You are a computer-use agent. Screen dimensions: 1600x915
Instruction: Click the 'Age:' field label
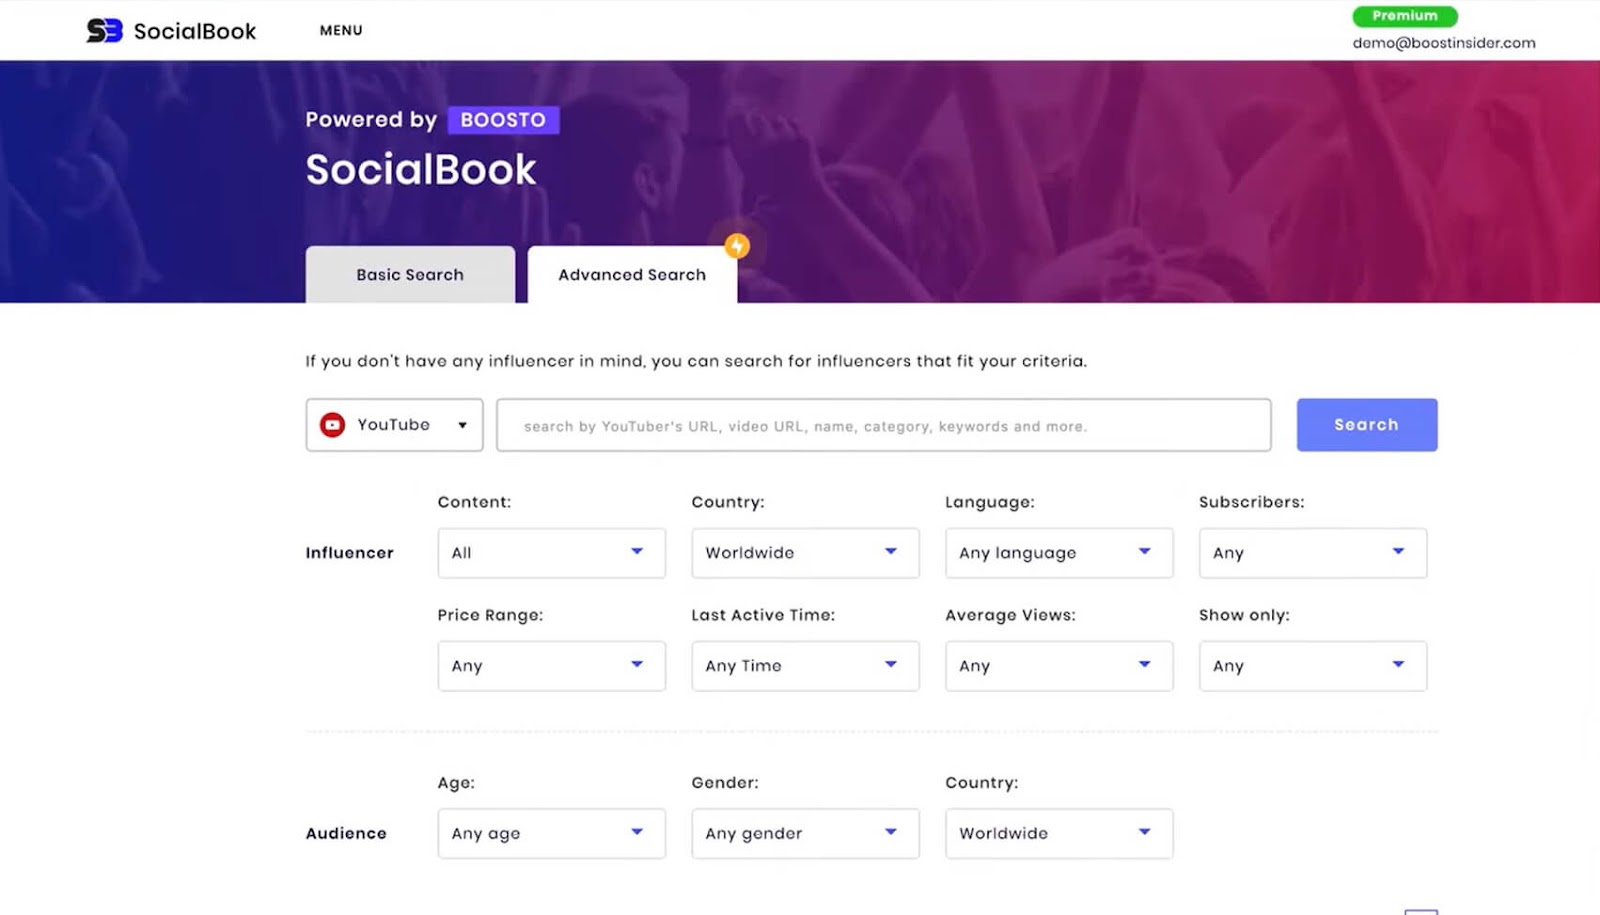pos(456,783)
